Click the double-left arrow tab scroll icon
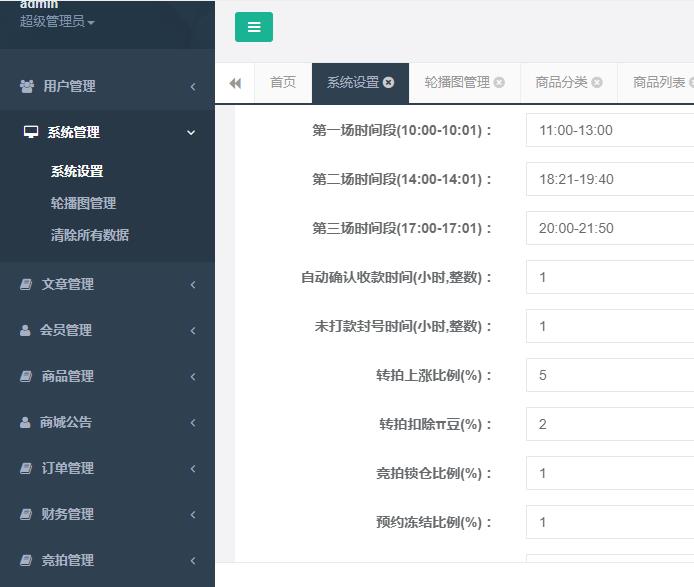694x587 pixels. pos(235,83)
